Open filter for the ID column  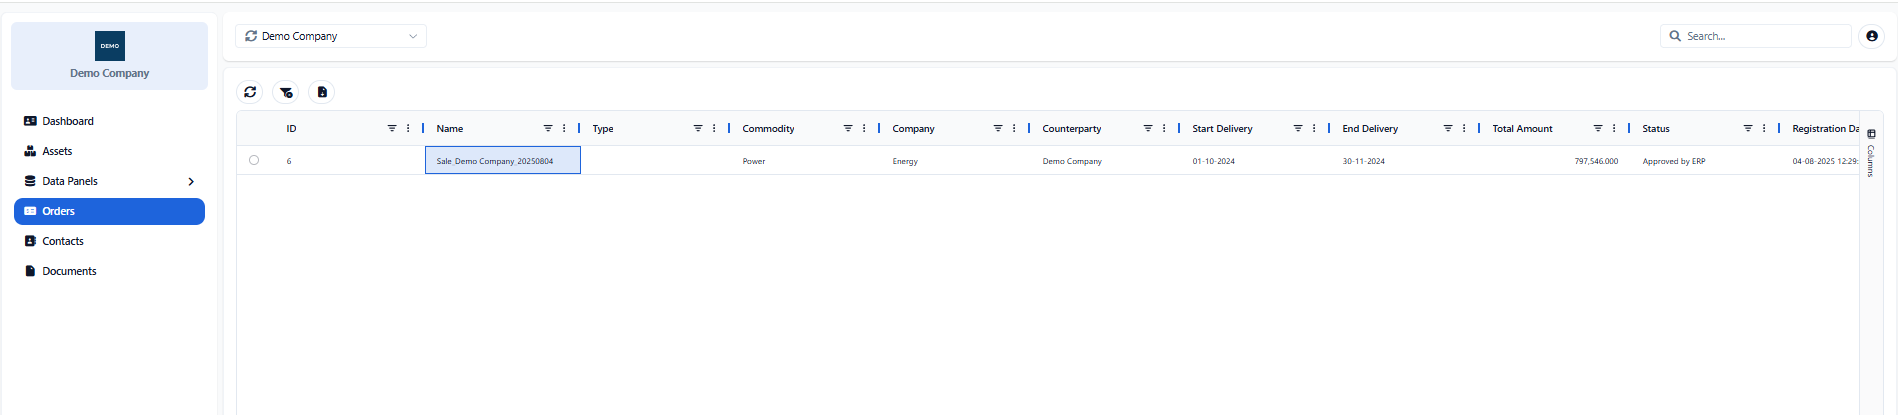point(392,128)
